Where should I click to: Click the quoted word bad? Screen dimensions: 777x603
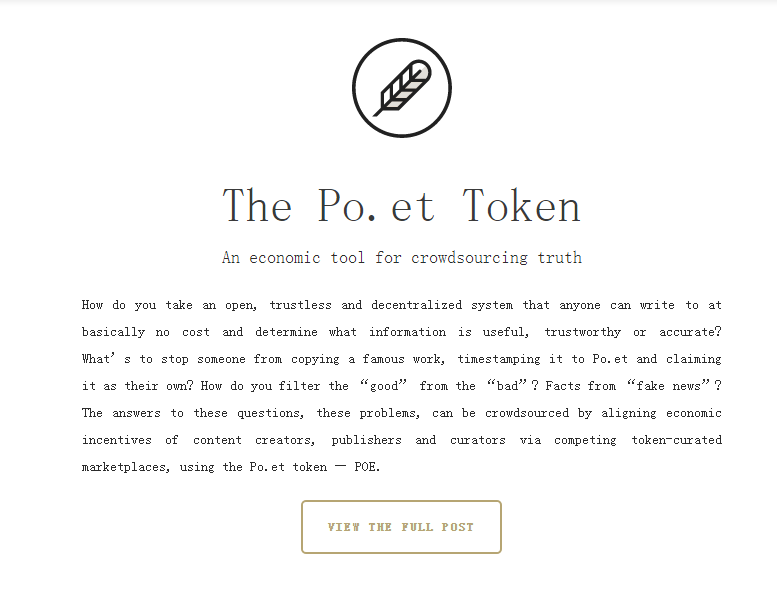pos(507,386)
